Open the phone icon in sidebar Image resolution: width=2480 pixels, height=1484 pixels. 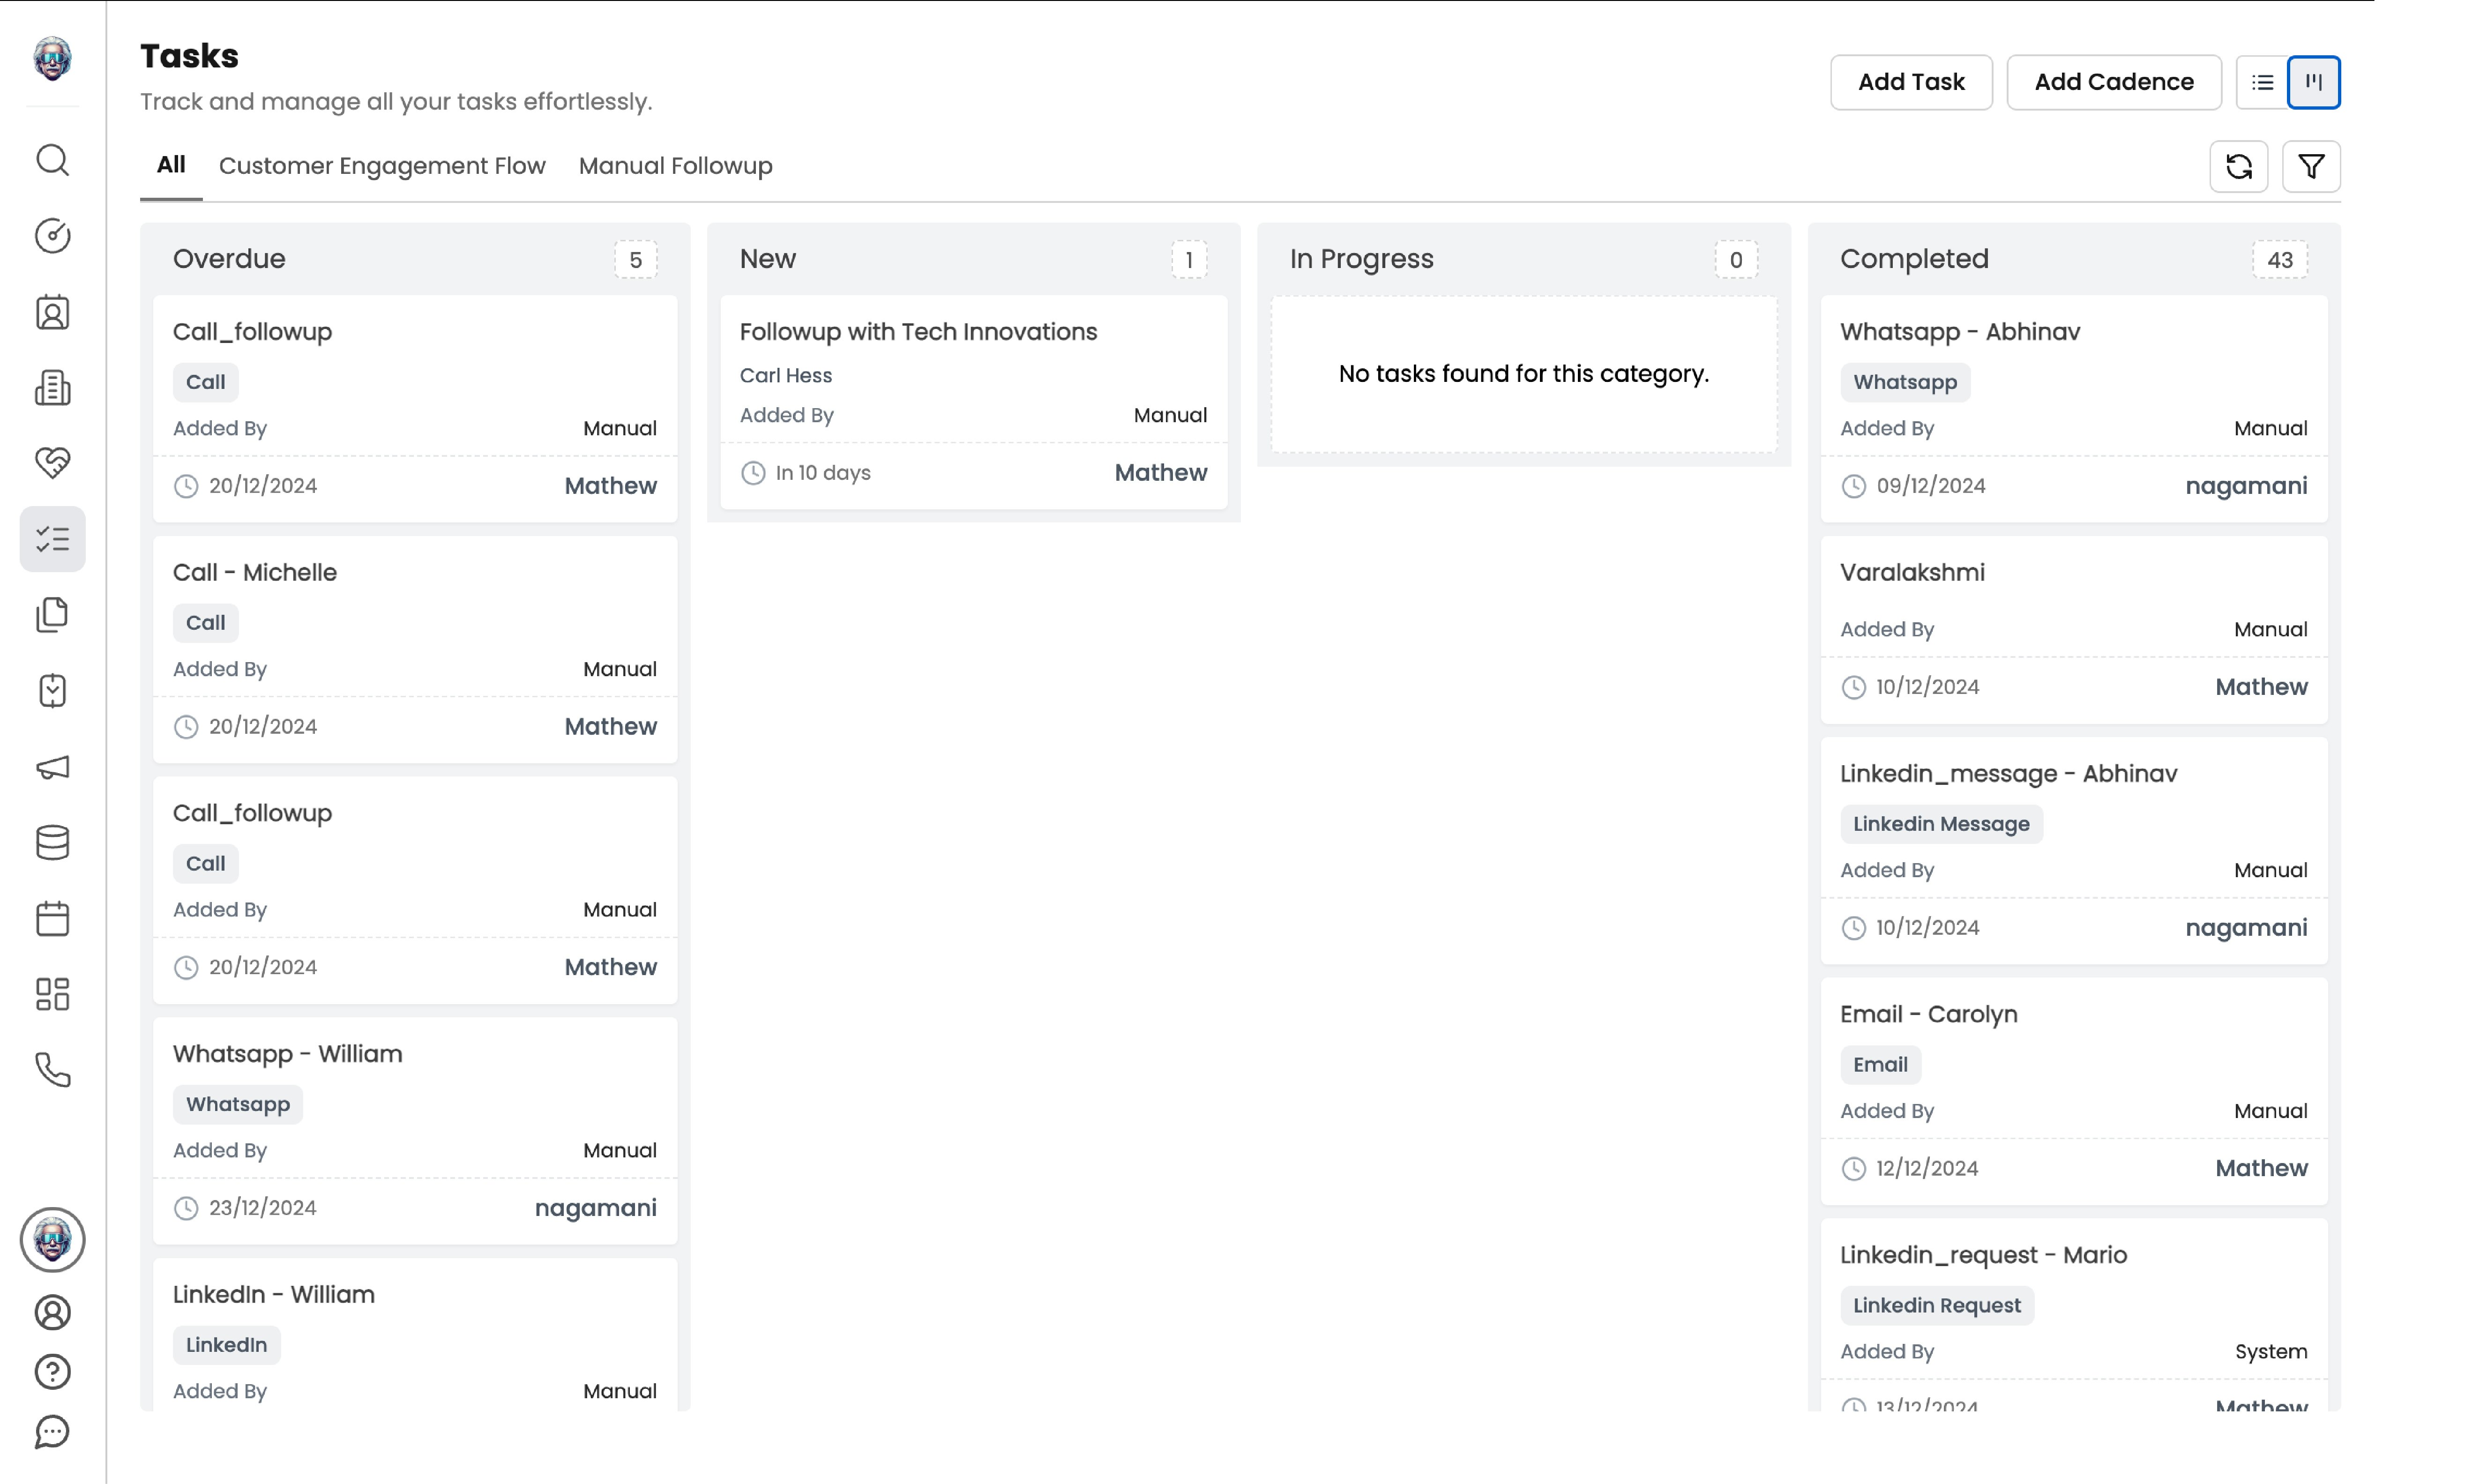click(x=52, y=1070)
